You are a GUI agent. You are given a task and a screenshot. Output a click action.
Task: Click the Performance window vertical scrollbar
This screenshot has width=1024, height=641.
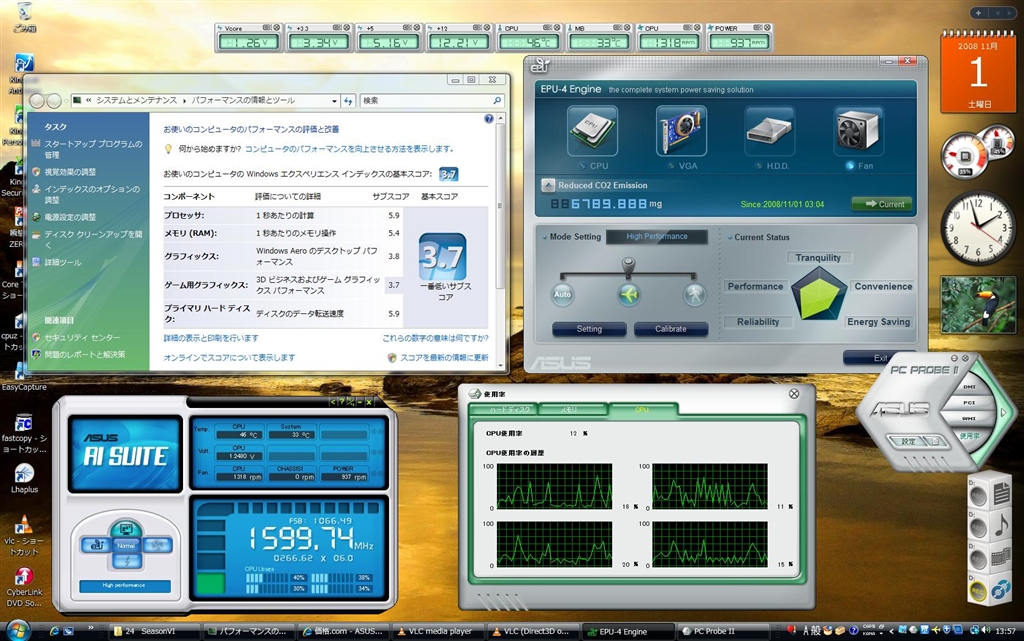click(x=500, y=205)
